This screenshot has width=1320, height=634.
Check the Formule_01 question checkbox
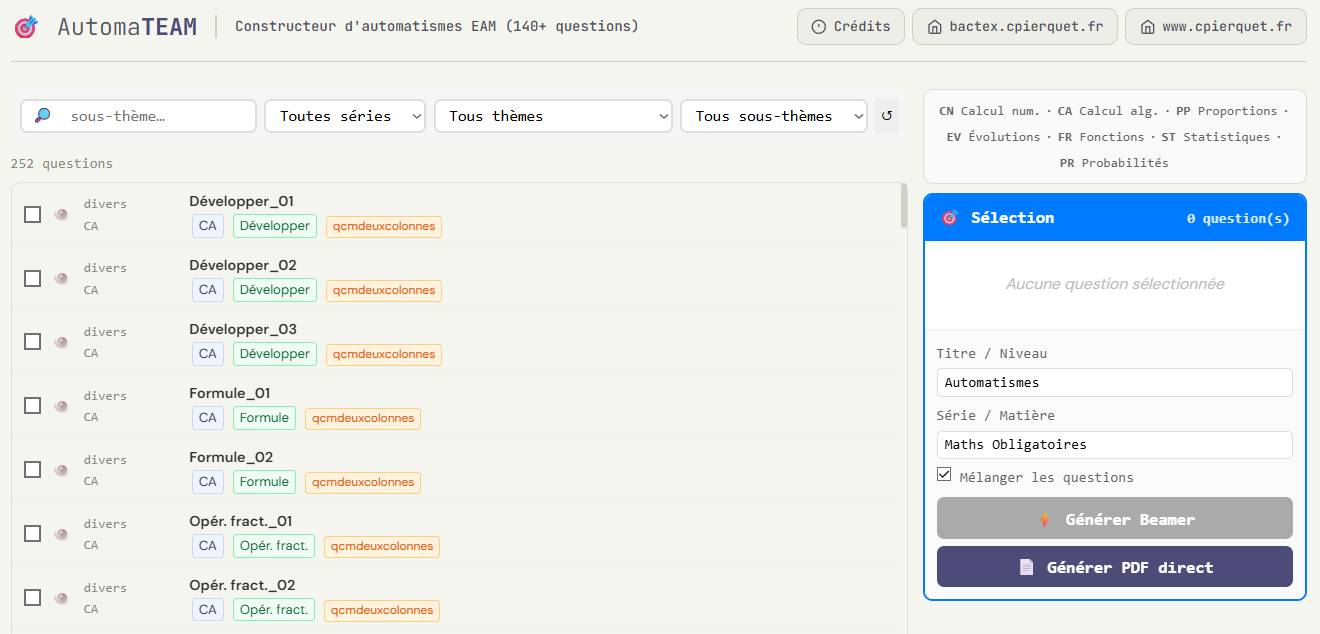(x=33, y=406)
